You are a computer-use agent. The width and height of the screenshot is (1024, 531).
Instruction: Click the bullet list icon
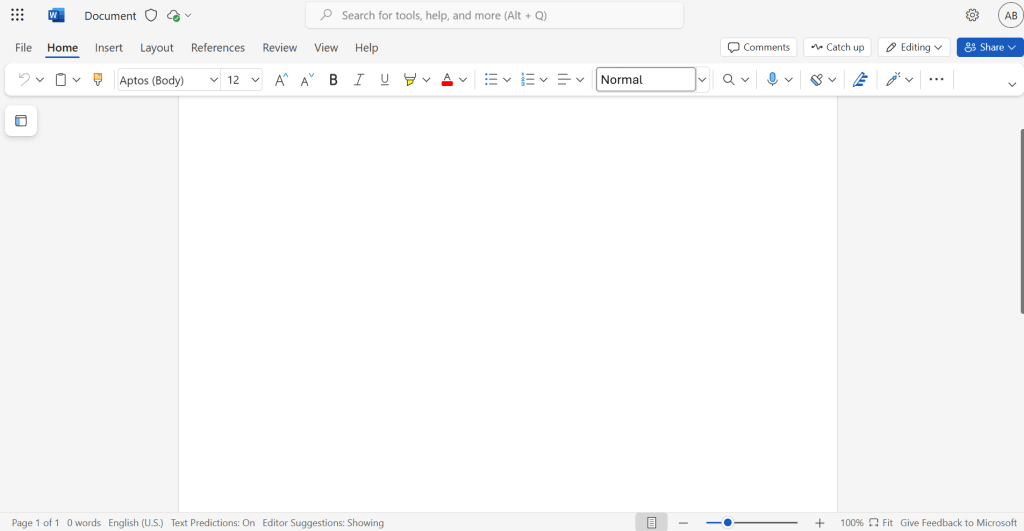click(x=490, y=80)
